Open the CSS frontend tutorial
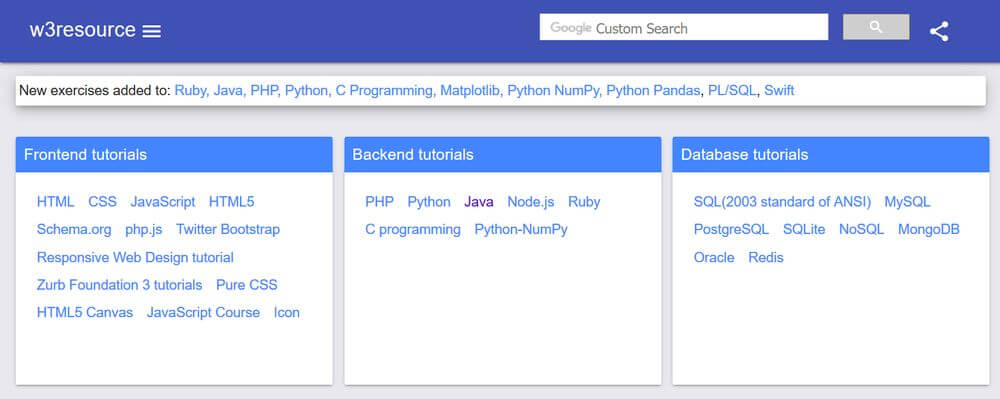The width and height of the screenshot is (1000, 399). [x=103, y=202]
